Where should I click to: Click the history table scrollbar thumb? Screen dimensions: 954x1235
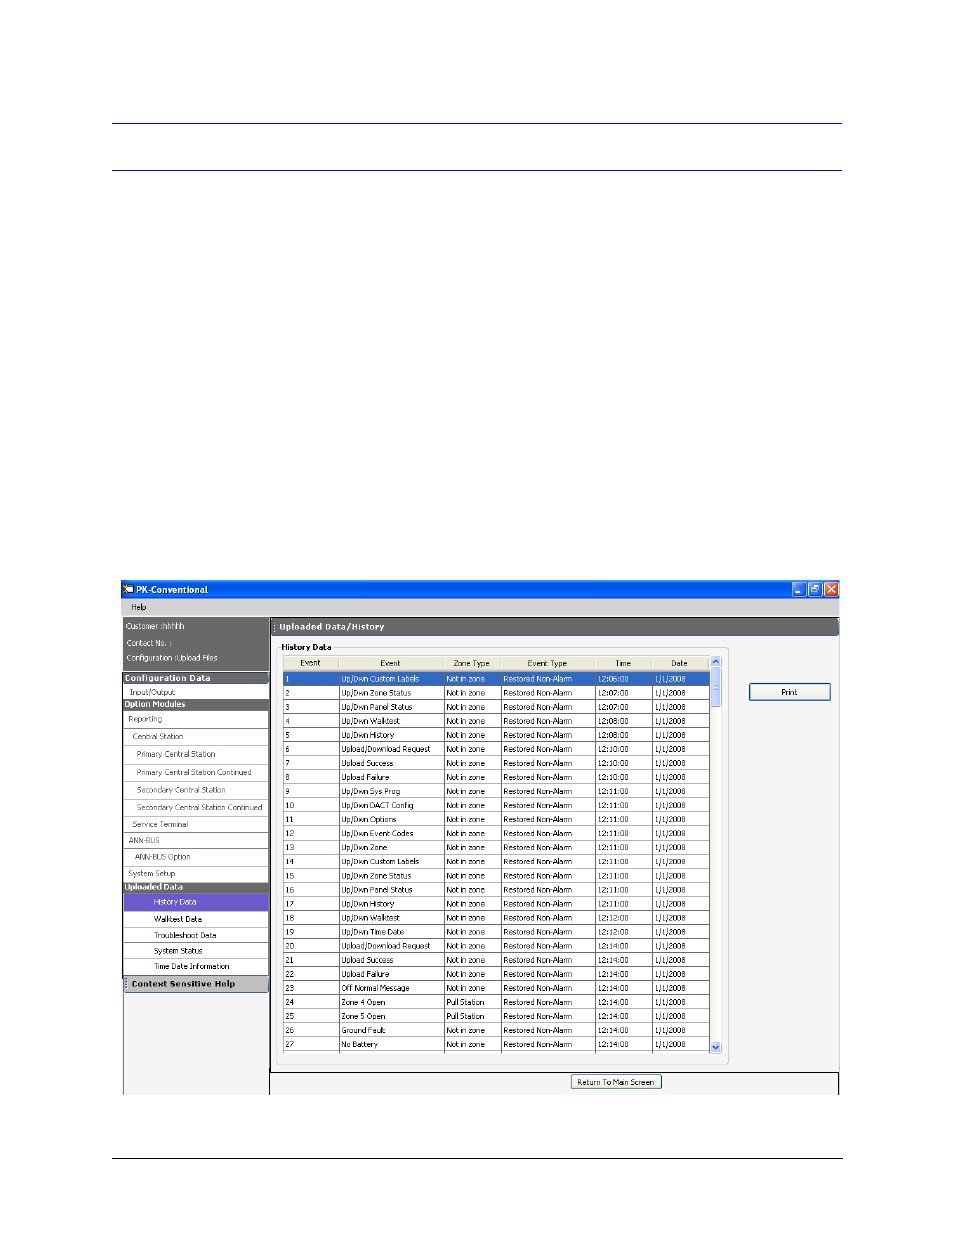click(x=715, y=688)
